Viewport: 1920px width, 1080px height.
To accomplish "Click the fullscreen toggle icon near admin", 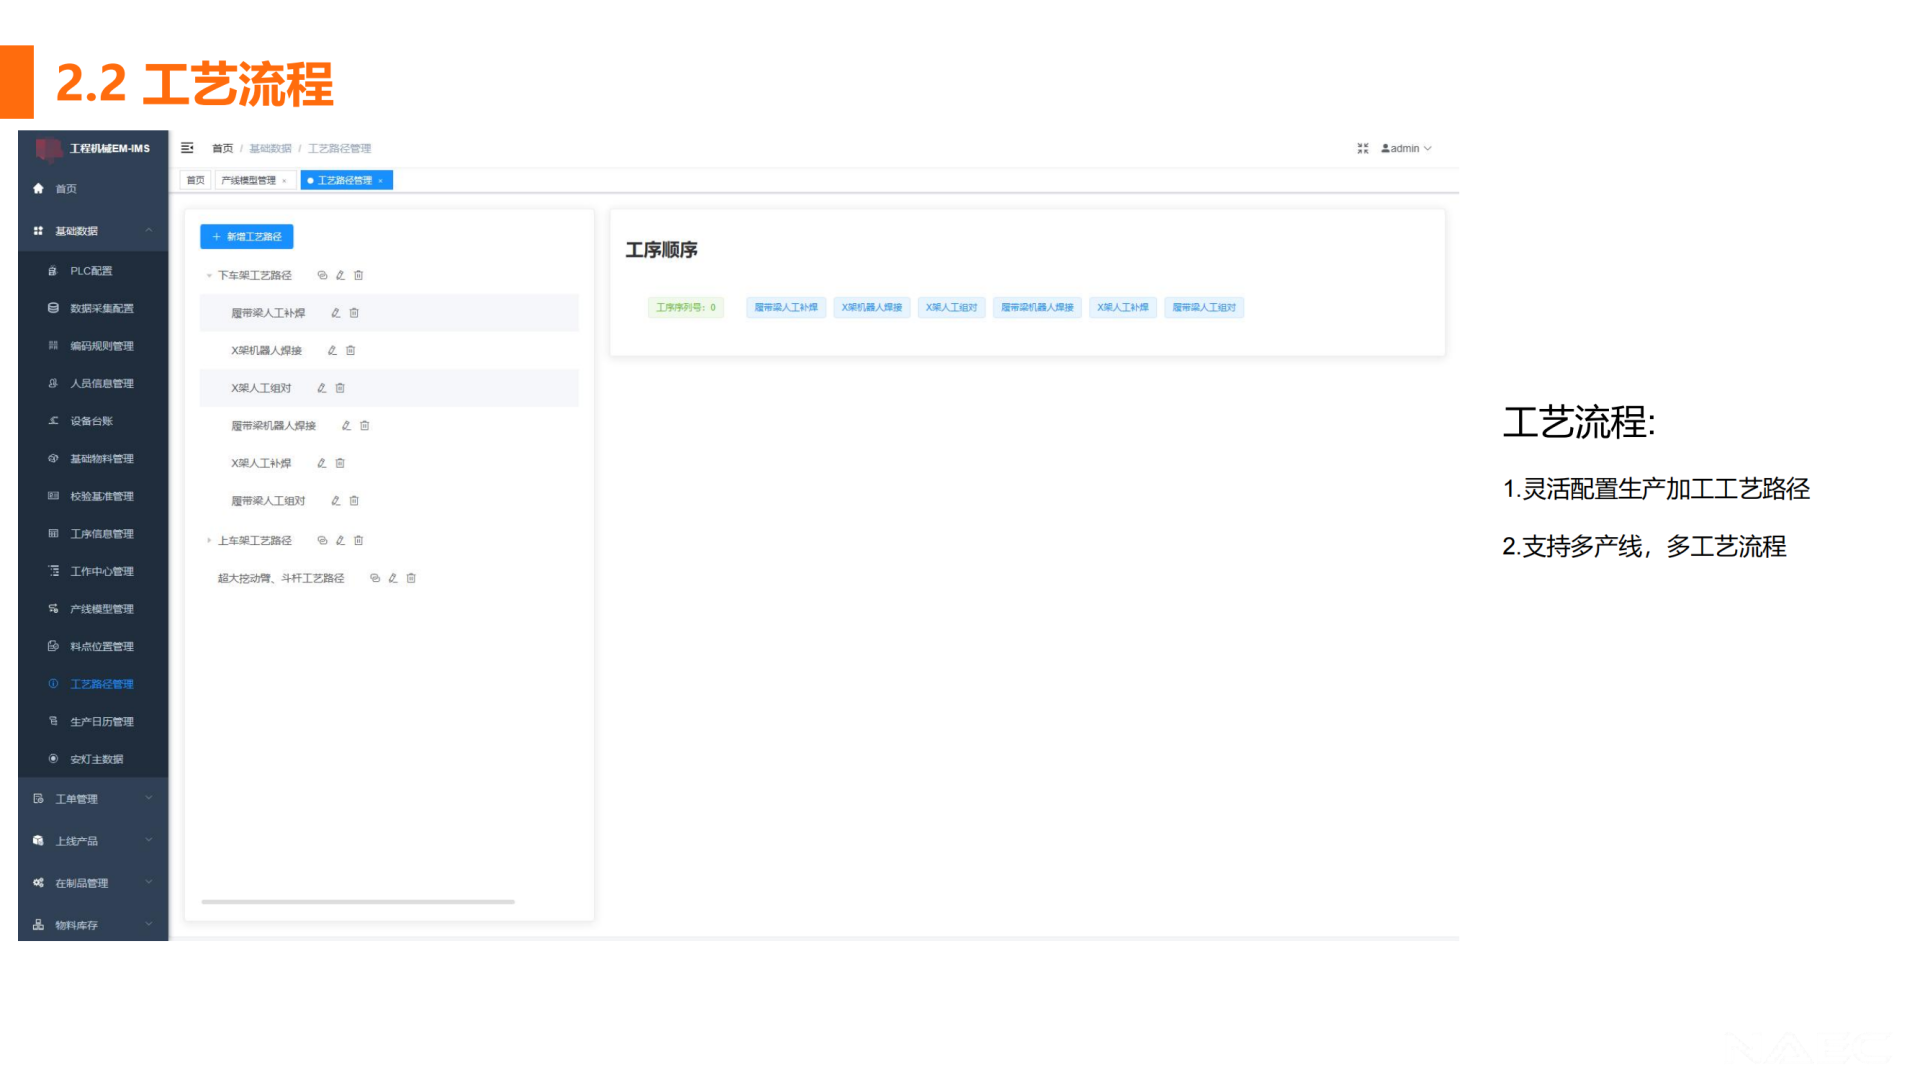I will [1362, 148].
